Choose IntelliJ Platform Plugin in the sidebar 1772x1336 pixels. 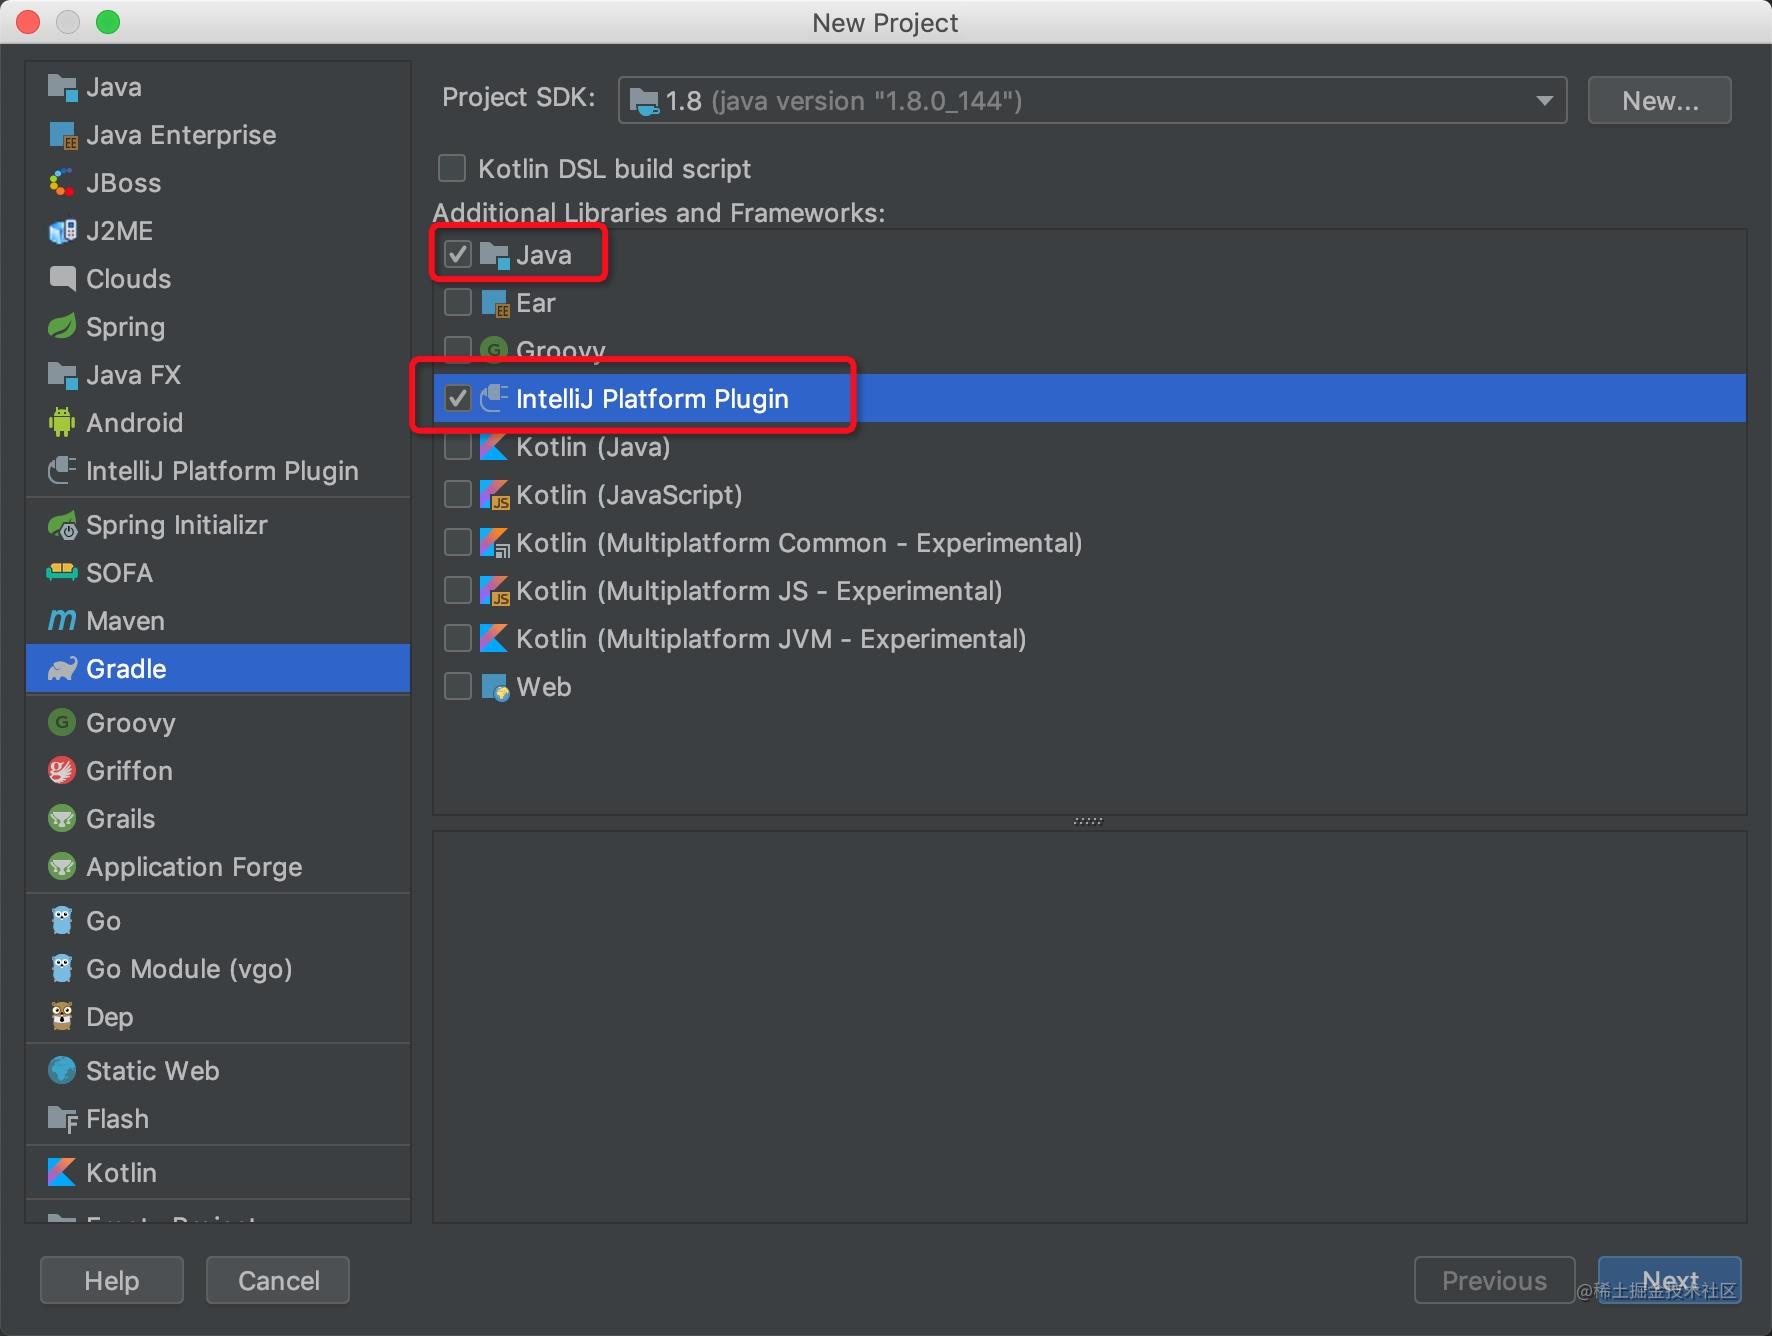point(218,471)
